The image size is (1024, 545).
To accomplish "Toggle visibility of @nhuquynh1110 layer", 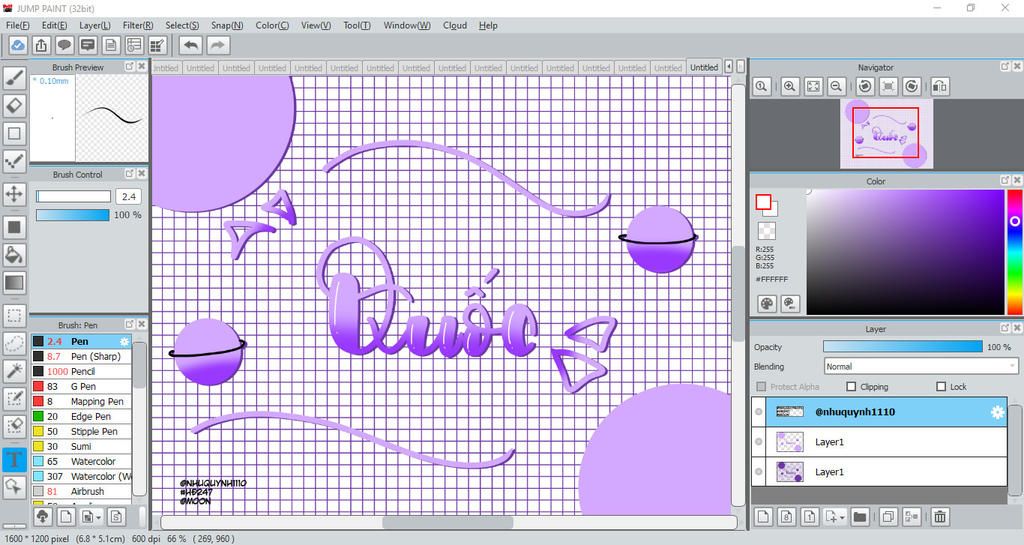I will tap(758, 412).
